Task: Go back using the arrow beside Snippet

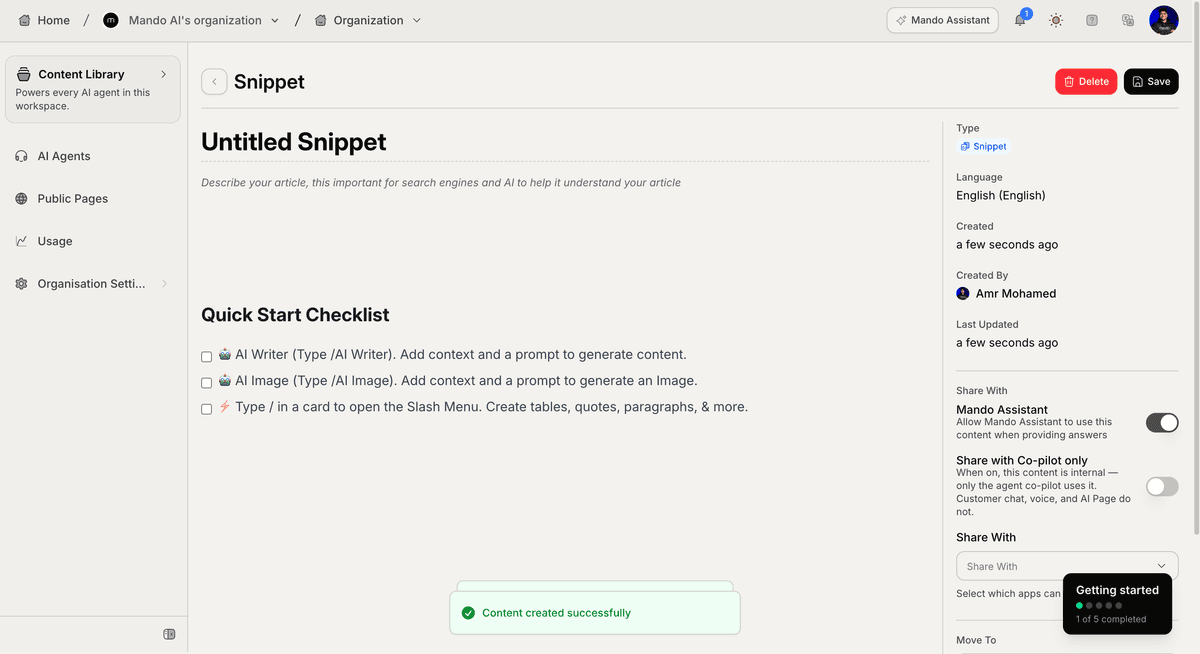Action: (x=214, y=82)
